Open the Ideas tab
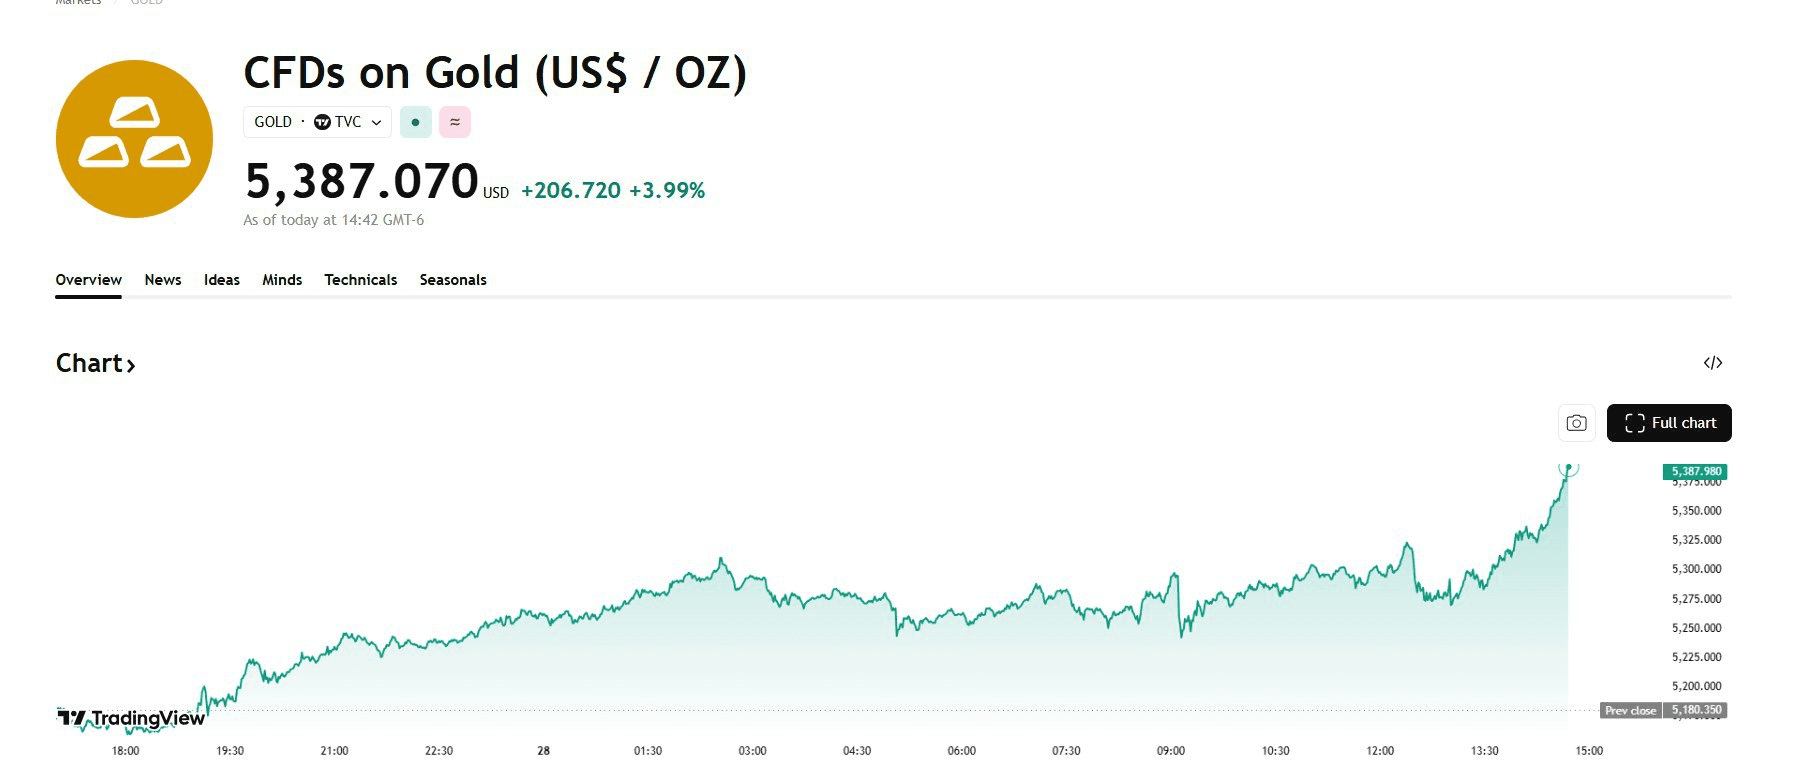Screen dimensions: 1807x780 click(x=222, y=280)
